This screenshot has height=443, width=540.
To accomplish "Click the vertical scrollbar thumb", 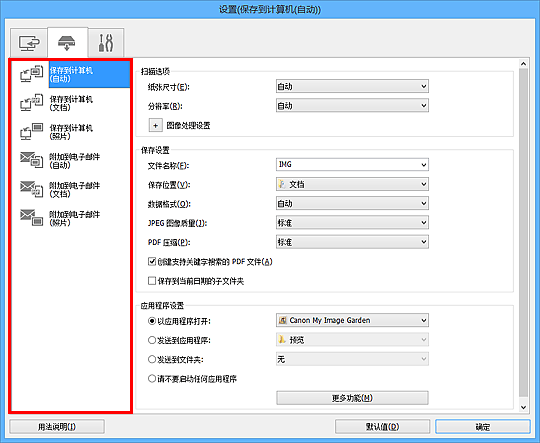I will click(x=523, y=233).
